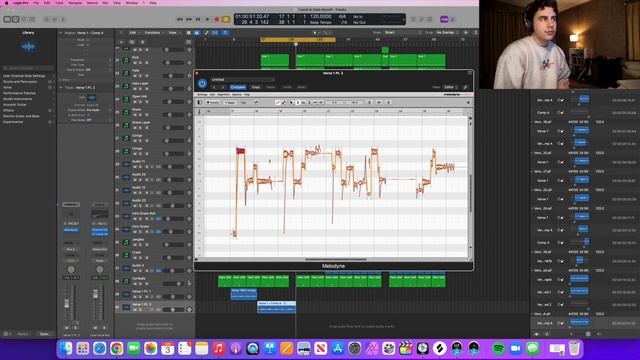The image size is (640, 360).
Task: Open the Logic Pro menu in menu bar
Action: (20, 3)
